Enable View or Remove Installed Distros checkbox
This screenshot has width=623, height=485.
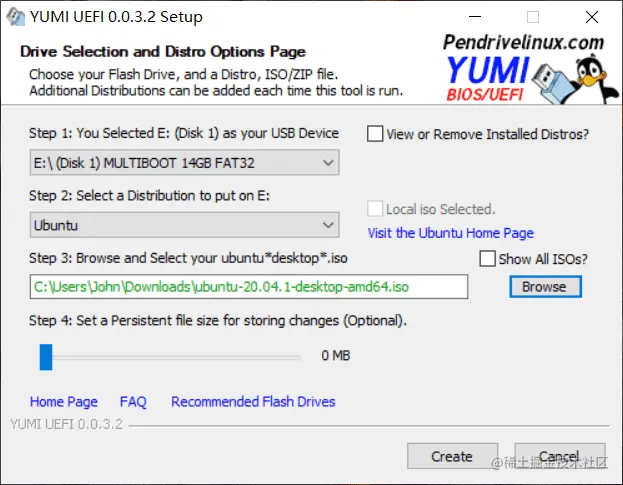(x=375, y=134)
